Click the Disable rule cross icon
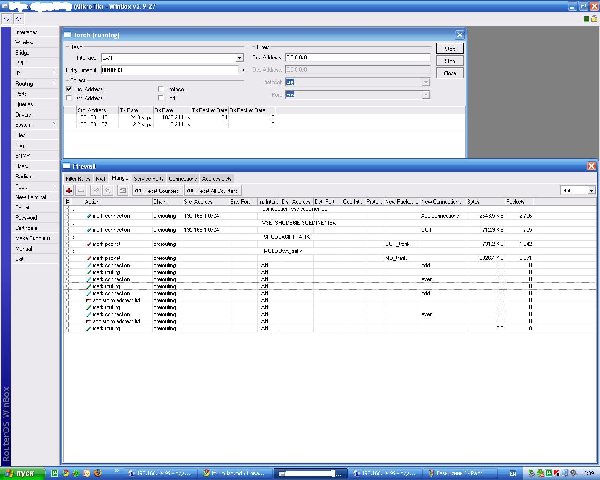 point(107,189)
